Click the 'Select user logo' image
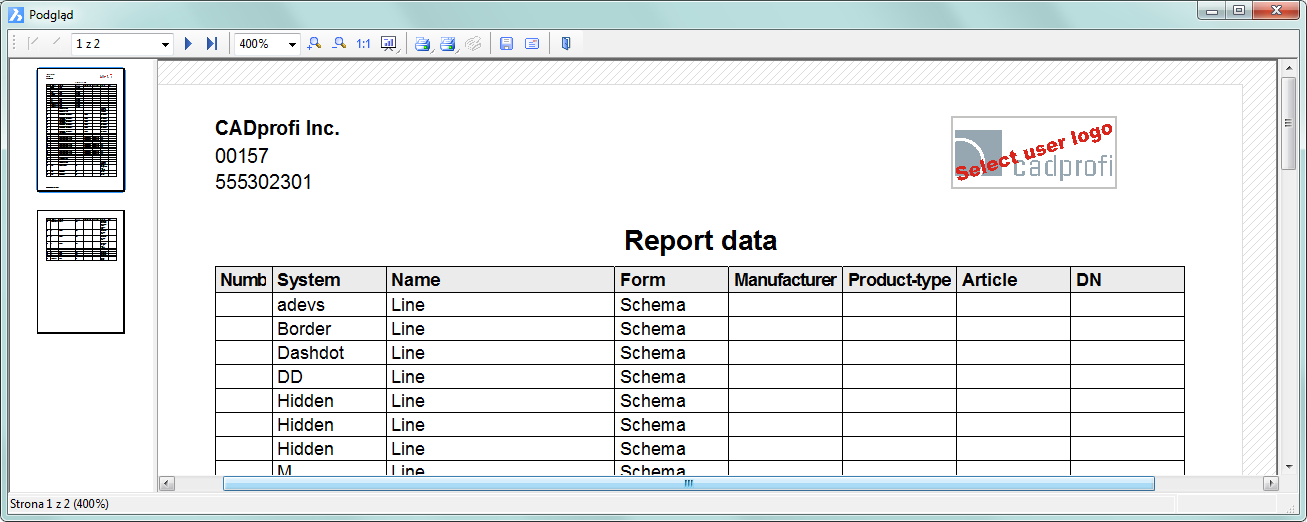The width and height of the screenshot is (1307, 522). (1033, 152)
